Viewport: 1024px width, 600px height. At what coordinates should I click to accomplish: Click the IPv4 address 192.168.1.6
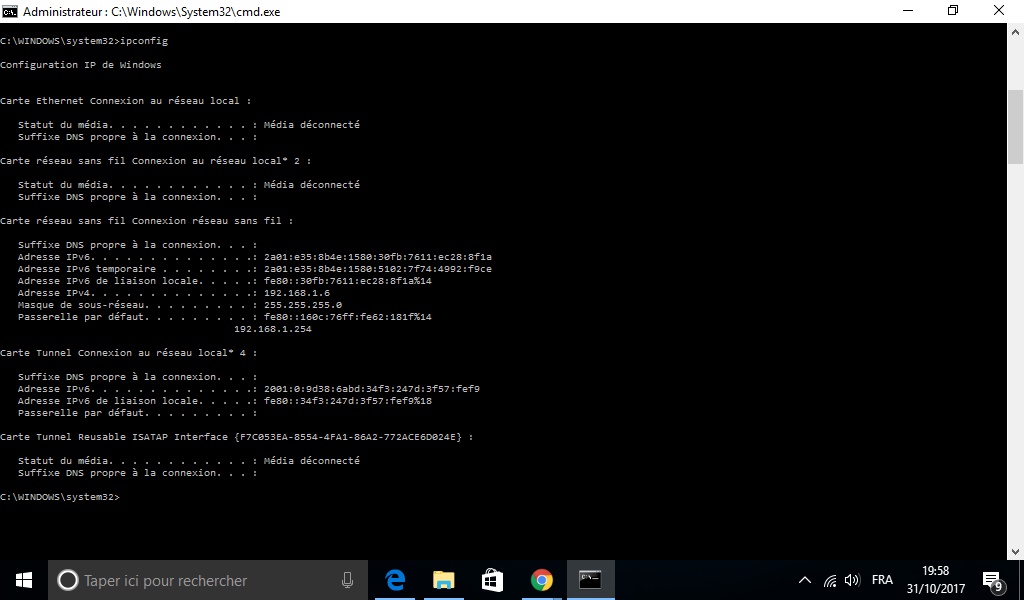click(x=296, y=293)
